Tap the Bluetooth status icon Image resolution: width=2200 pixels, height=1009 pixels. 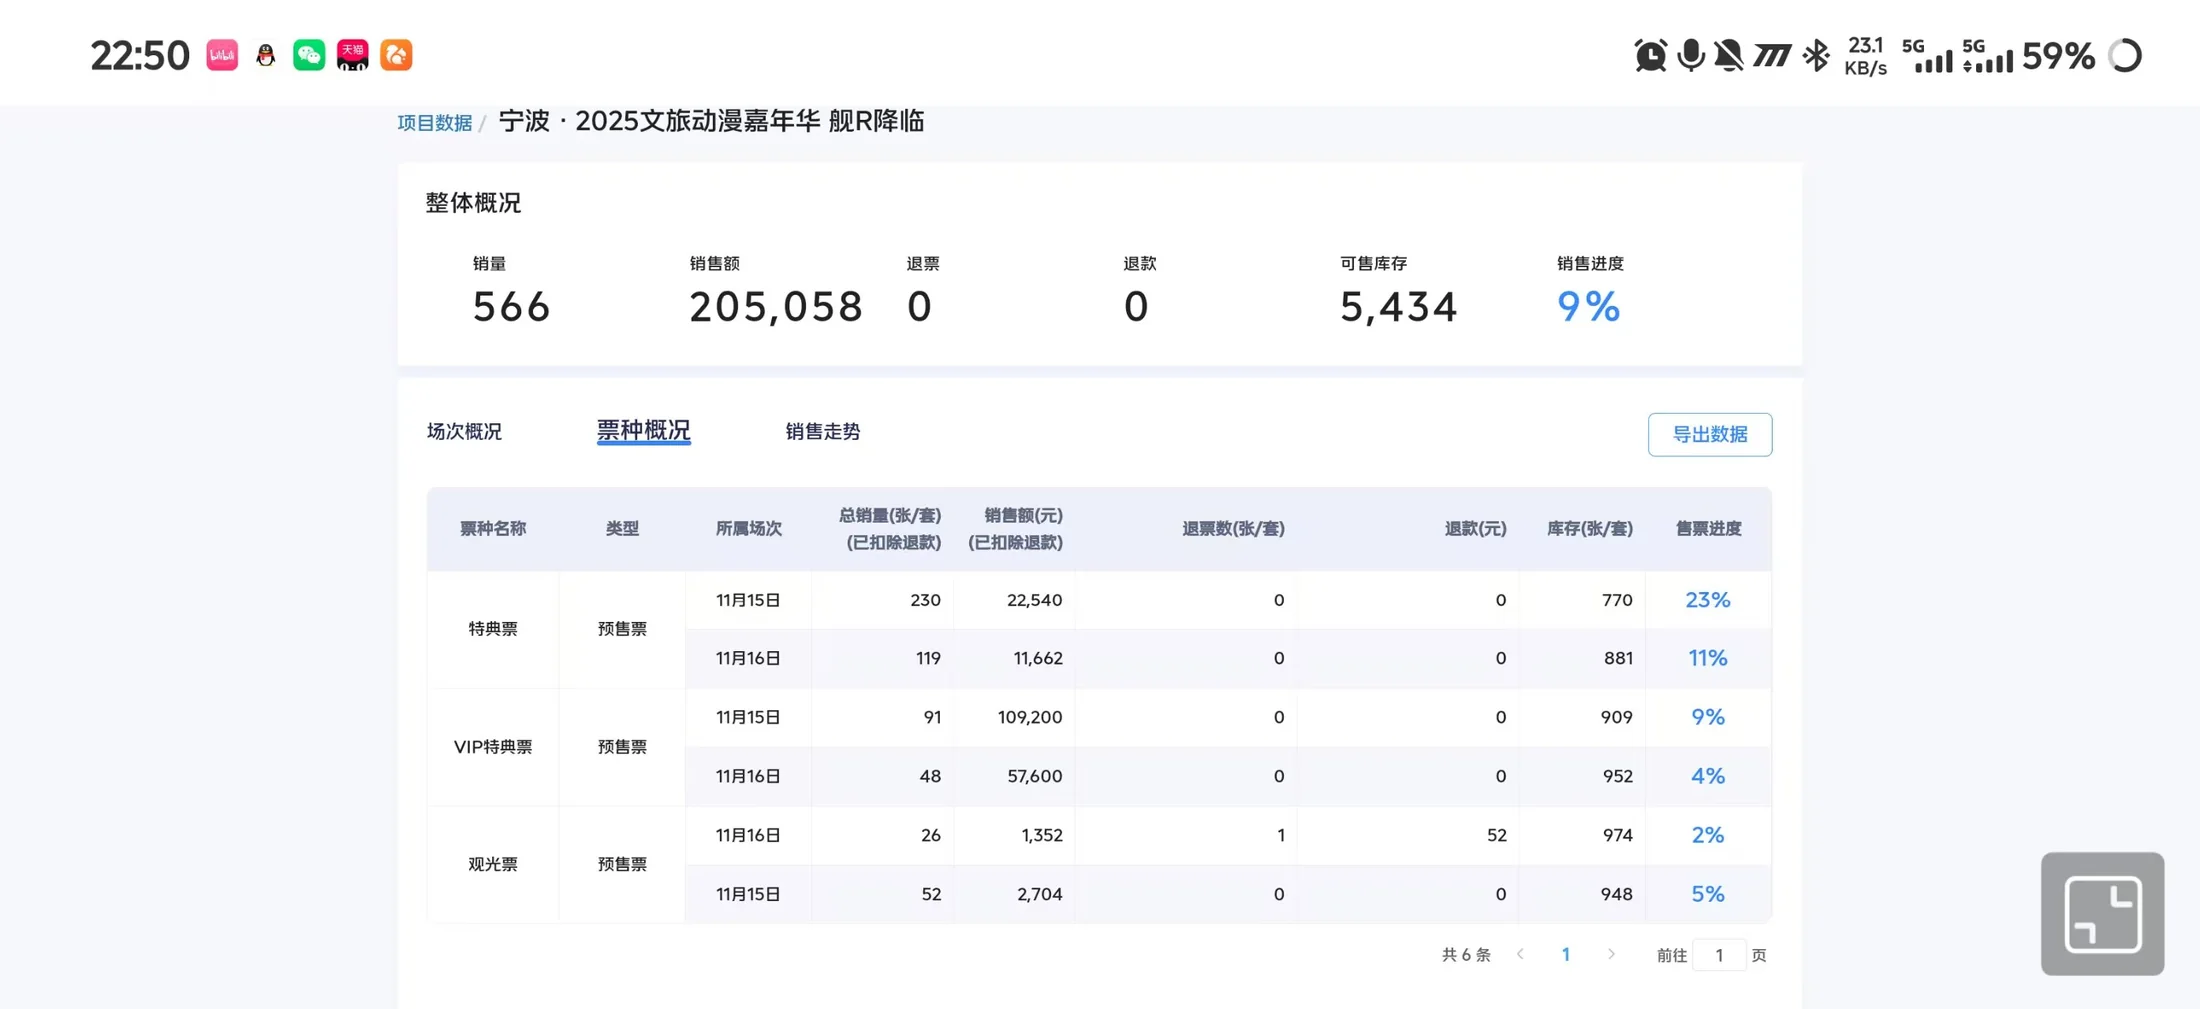click(x=1816, y=55)
